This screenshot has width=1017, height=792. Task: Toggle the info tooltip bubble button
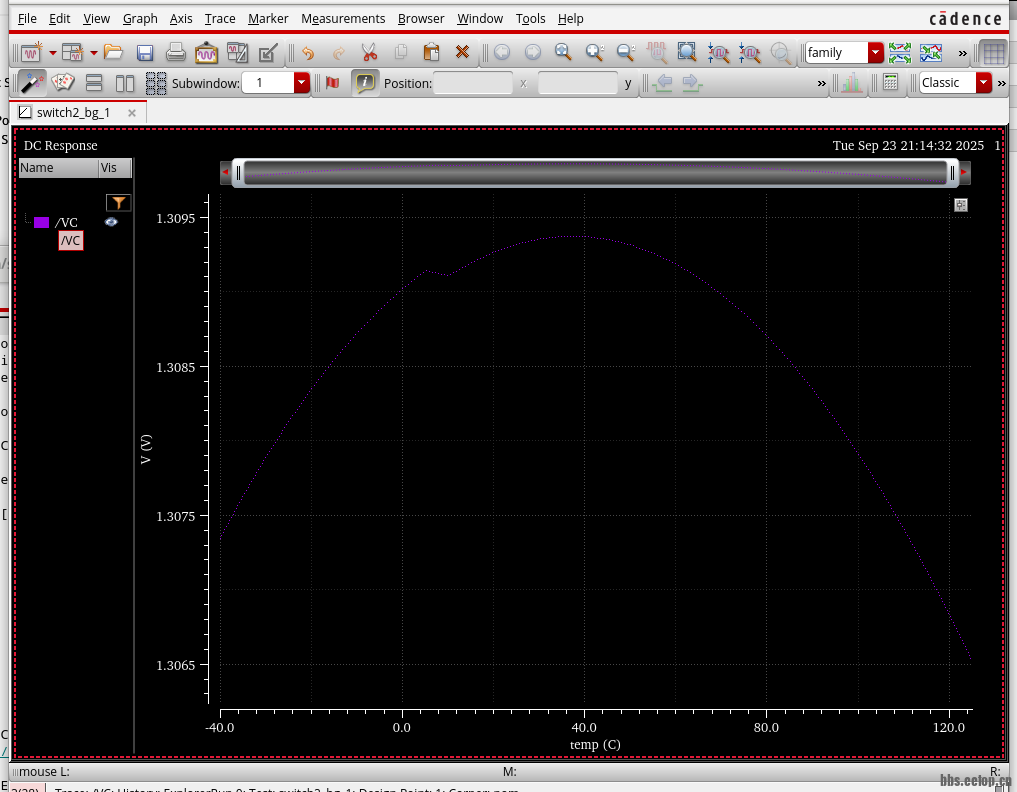point(365,83)
